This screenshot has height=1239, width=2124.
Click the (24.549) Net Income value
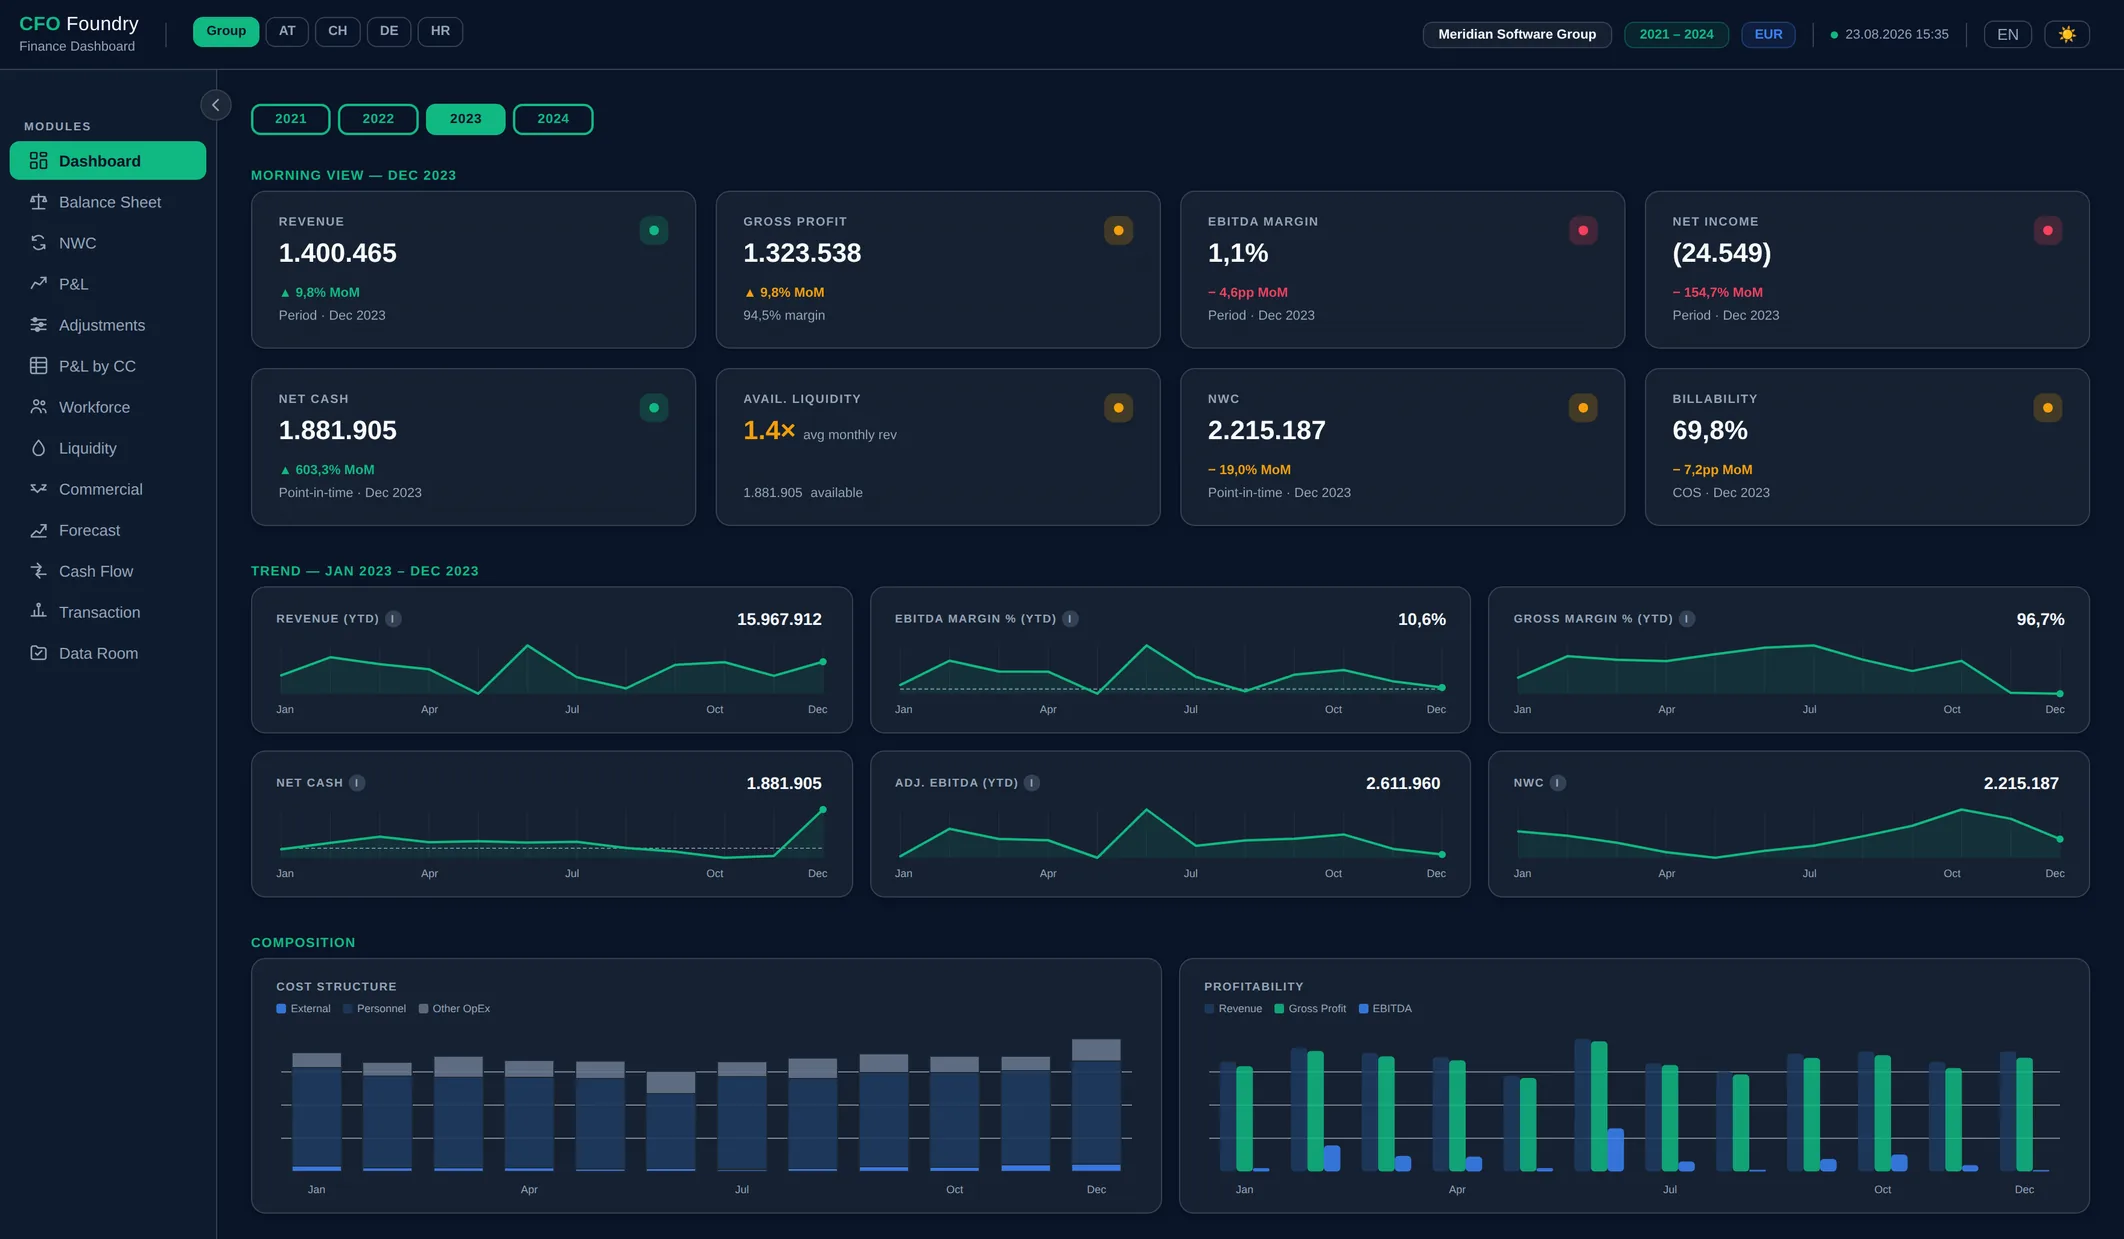[x=1721, y=253]
